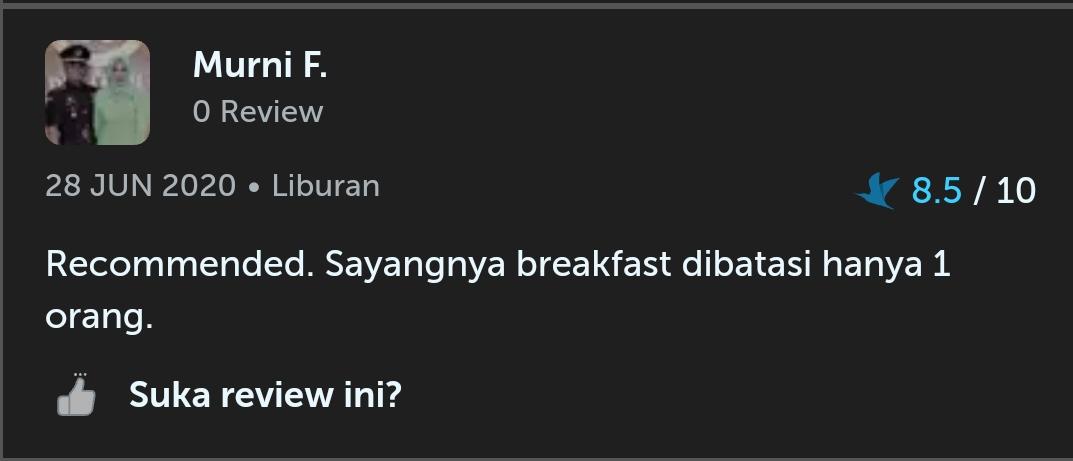Click the number 1 ending the first review line

click(x=942, y=265)
